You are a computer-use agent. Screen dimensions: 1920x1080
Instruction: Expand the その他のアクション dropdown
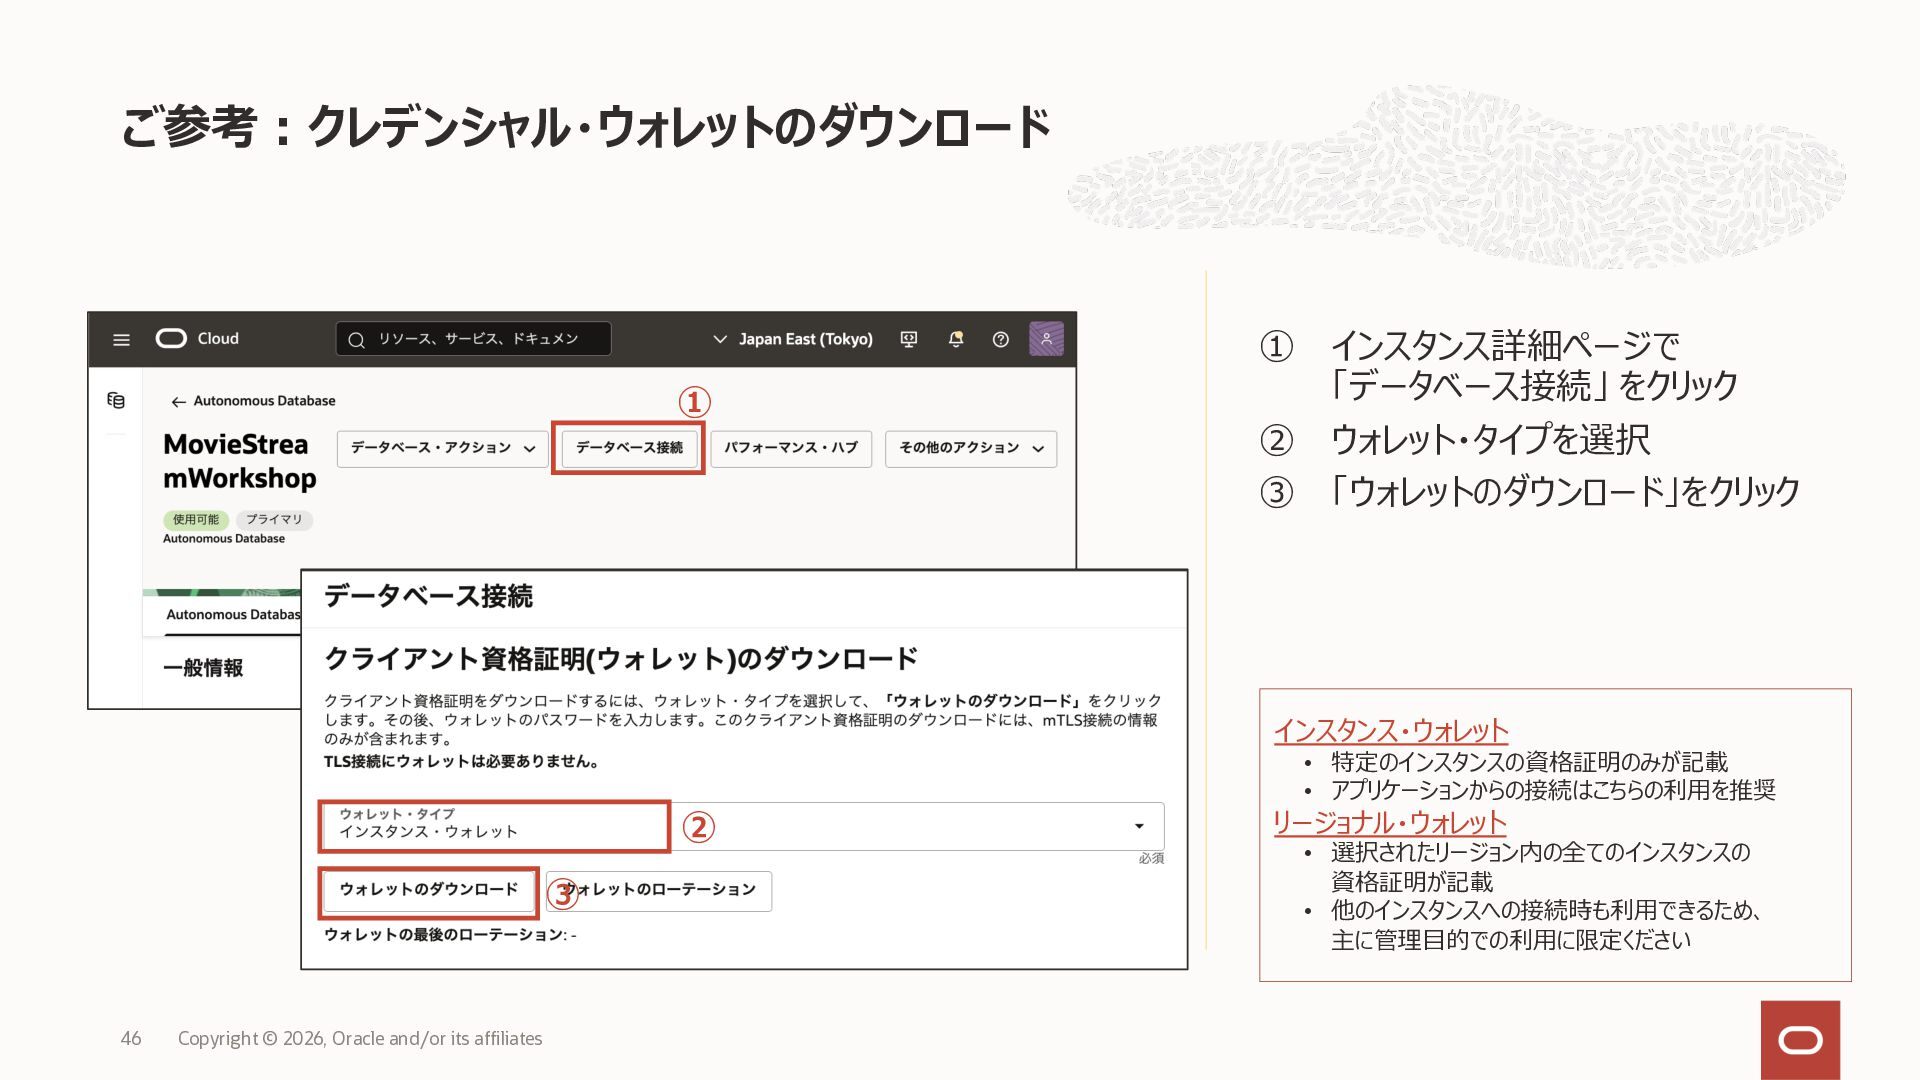point(970,448)
